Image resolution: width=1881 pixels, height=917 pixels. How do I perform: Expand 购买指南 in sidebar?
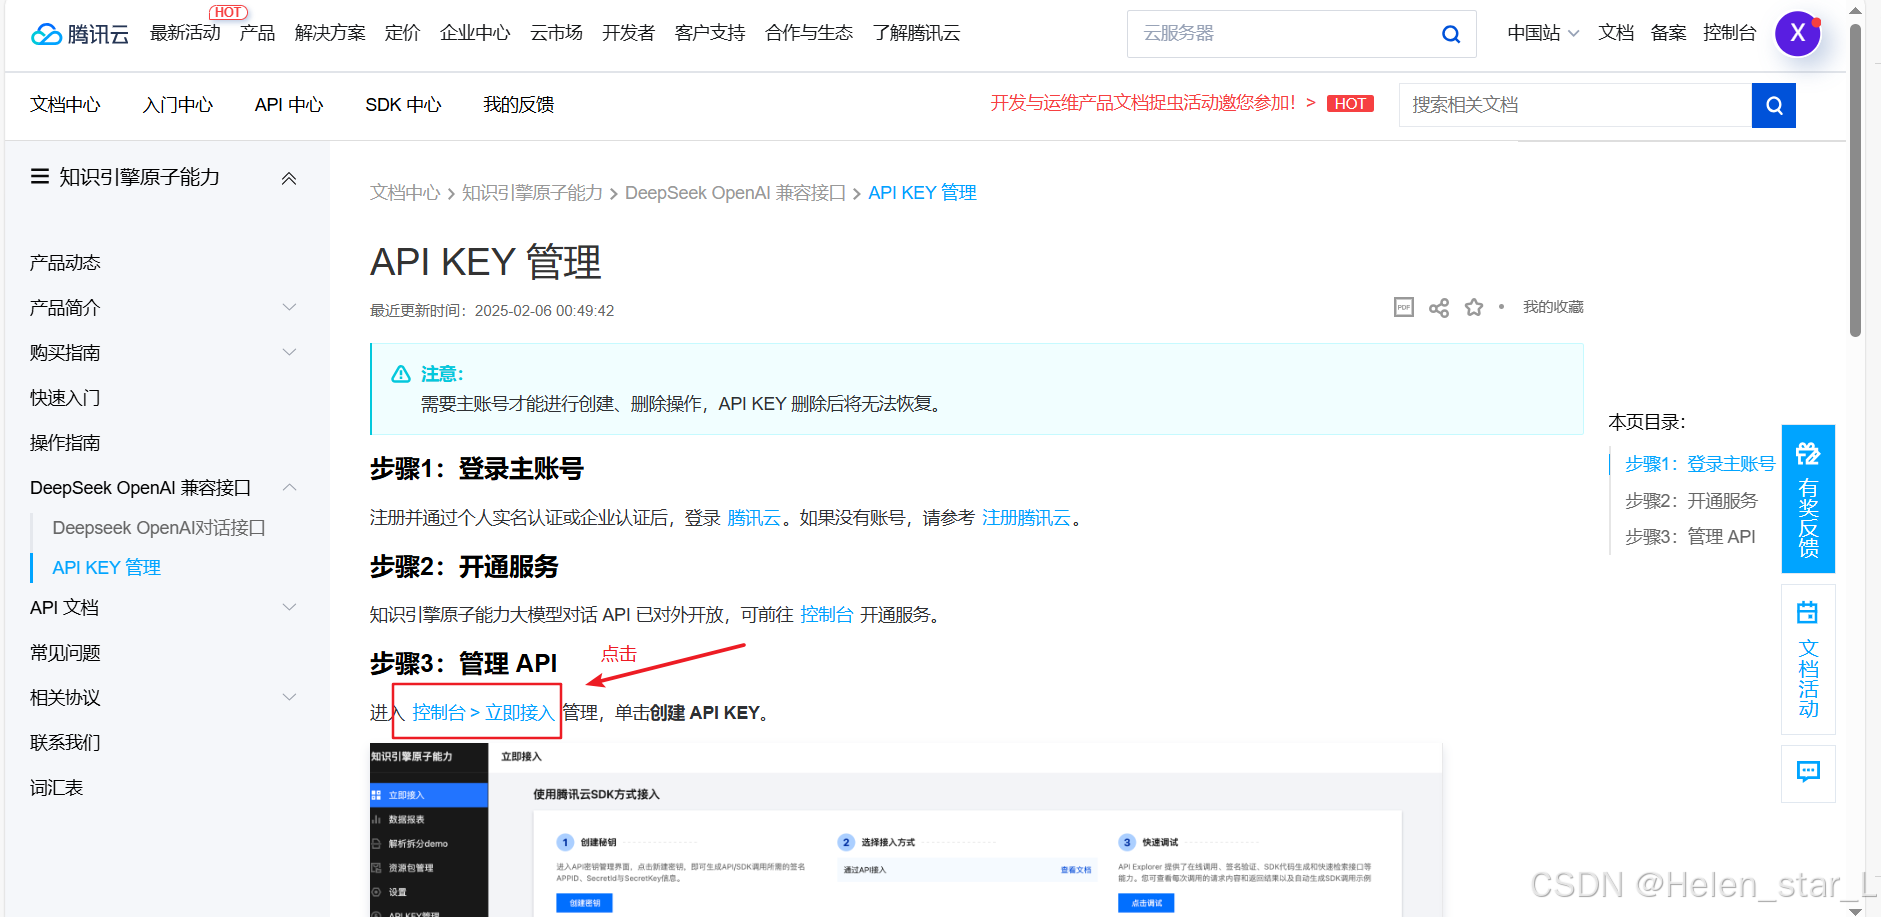[289, 352]
